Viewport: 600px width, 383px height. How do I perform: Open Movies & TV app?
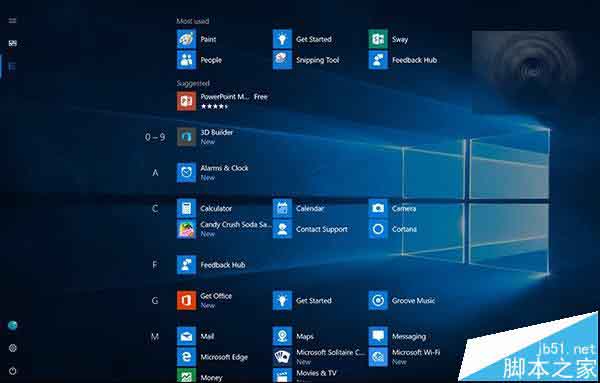(282, 375)
